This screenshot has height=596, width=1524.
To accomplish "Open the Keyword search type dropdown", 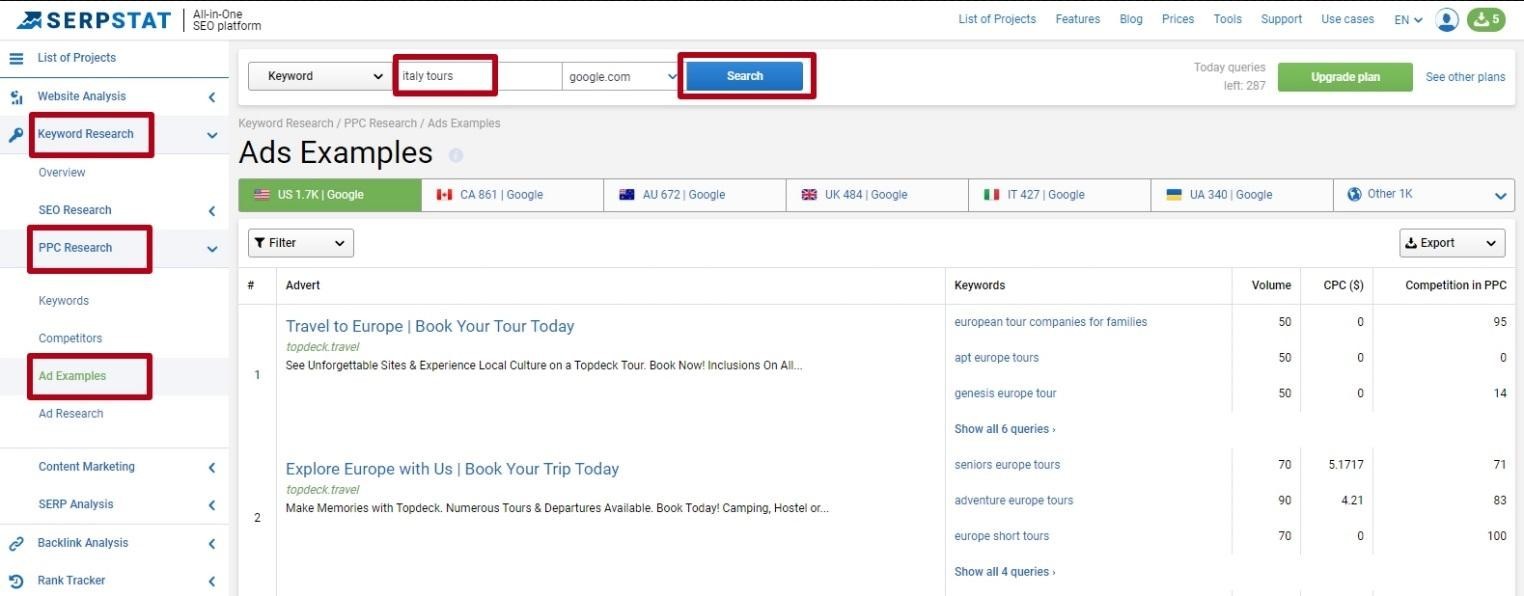I will click(x=320, y=76).
